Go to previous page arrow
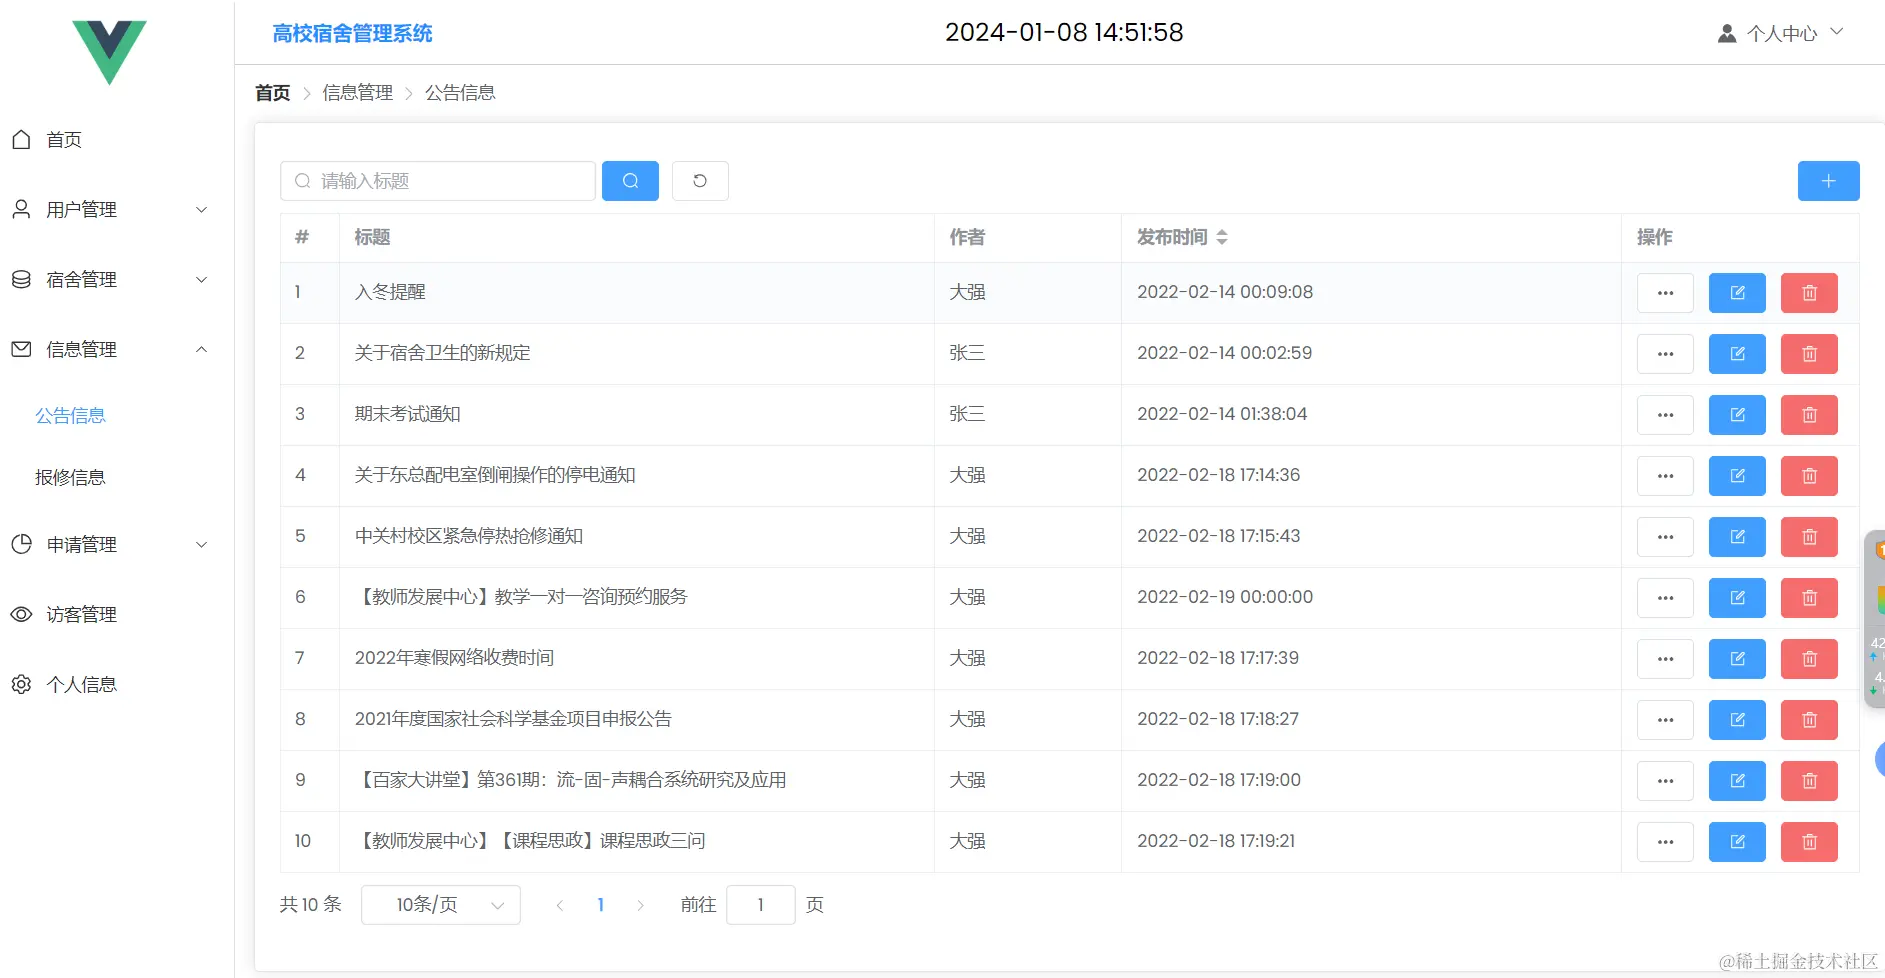 click(x=560, y=905)
